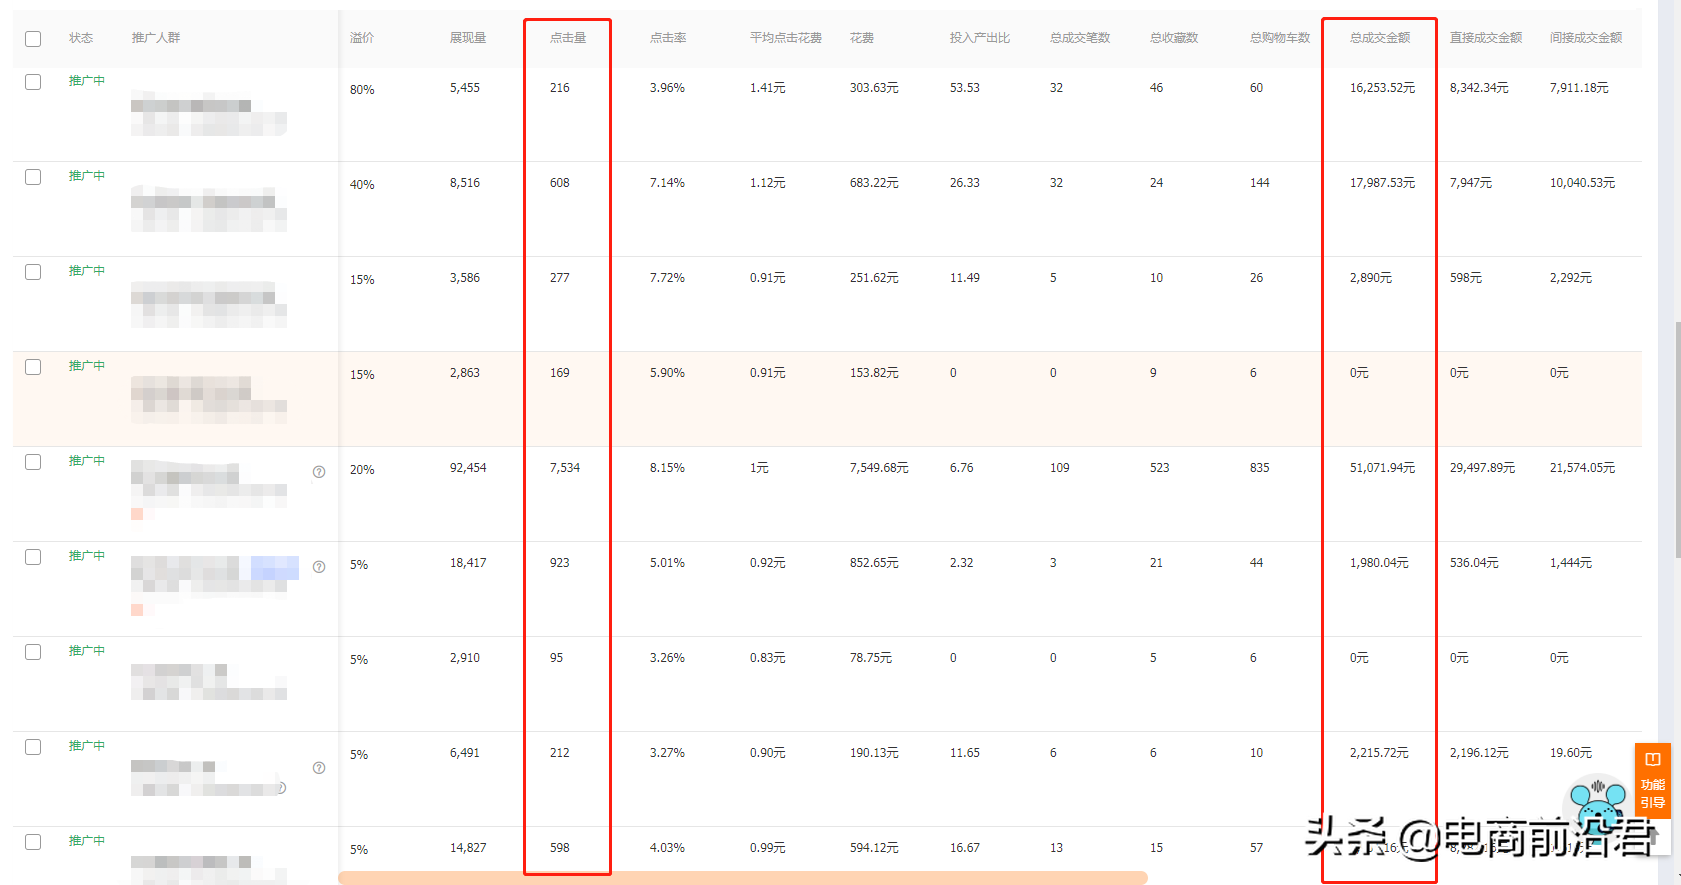Click the 109 total orders cell
This screenshot has height=885, width=1681.
pos(1060,468)
